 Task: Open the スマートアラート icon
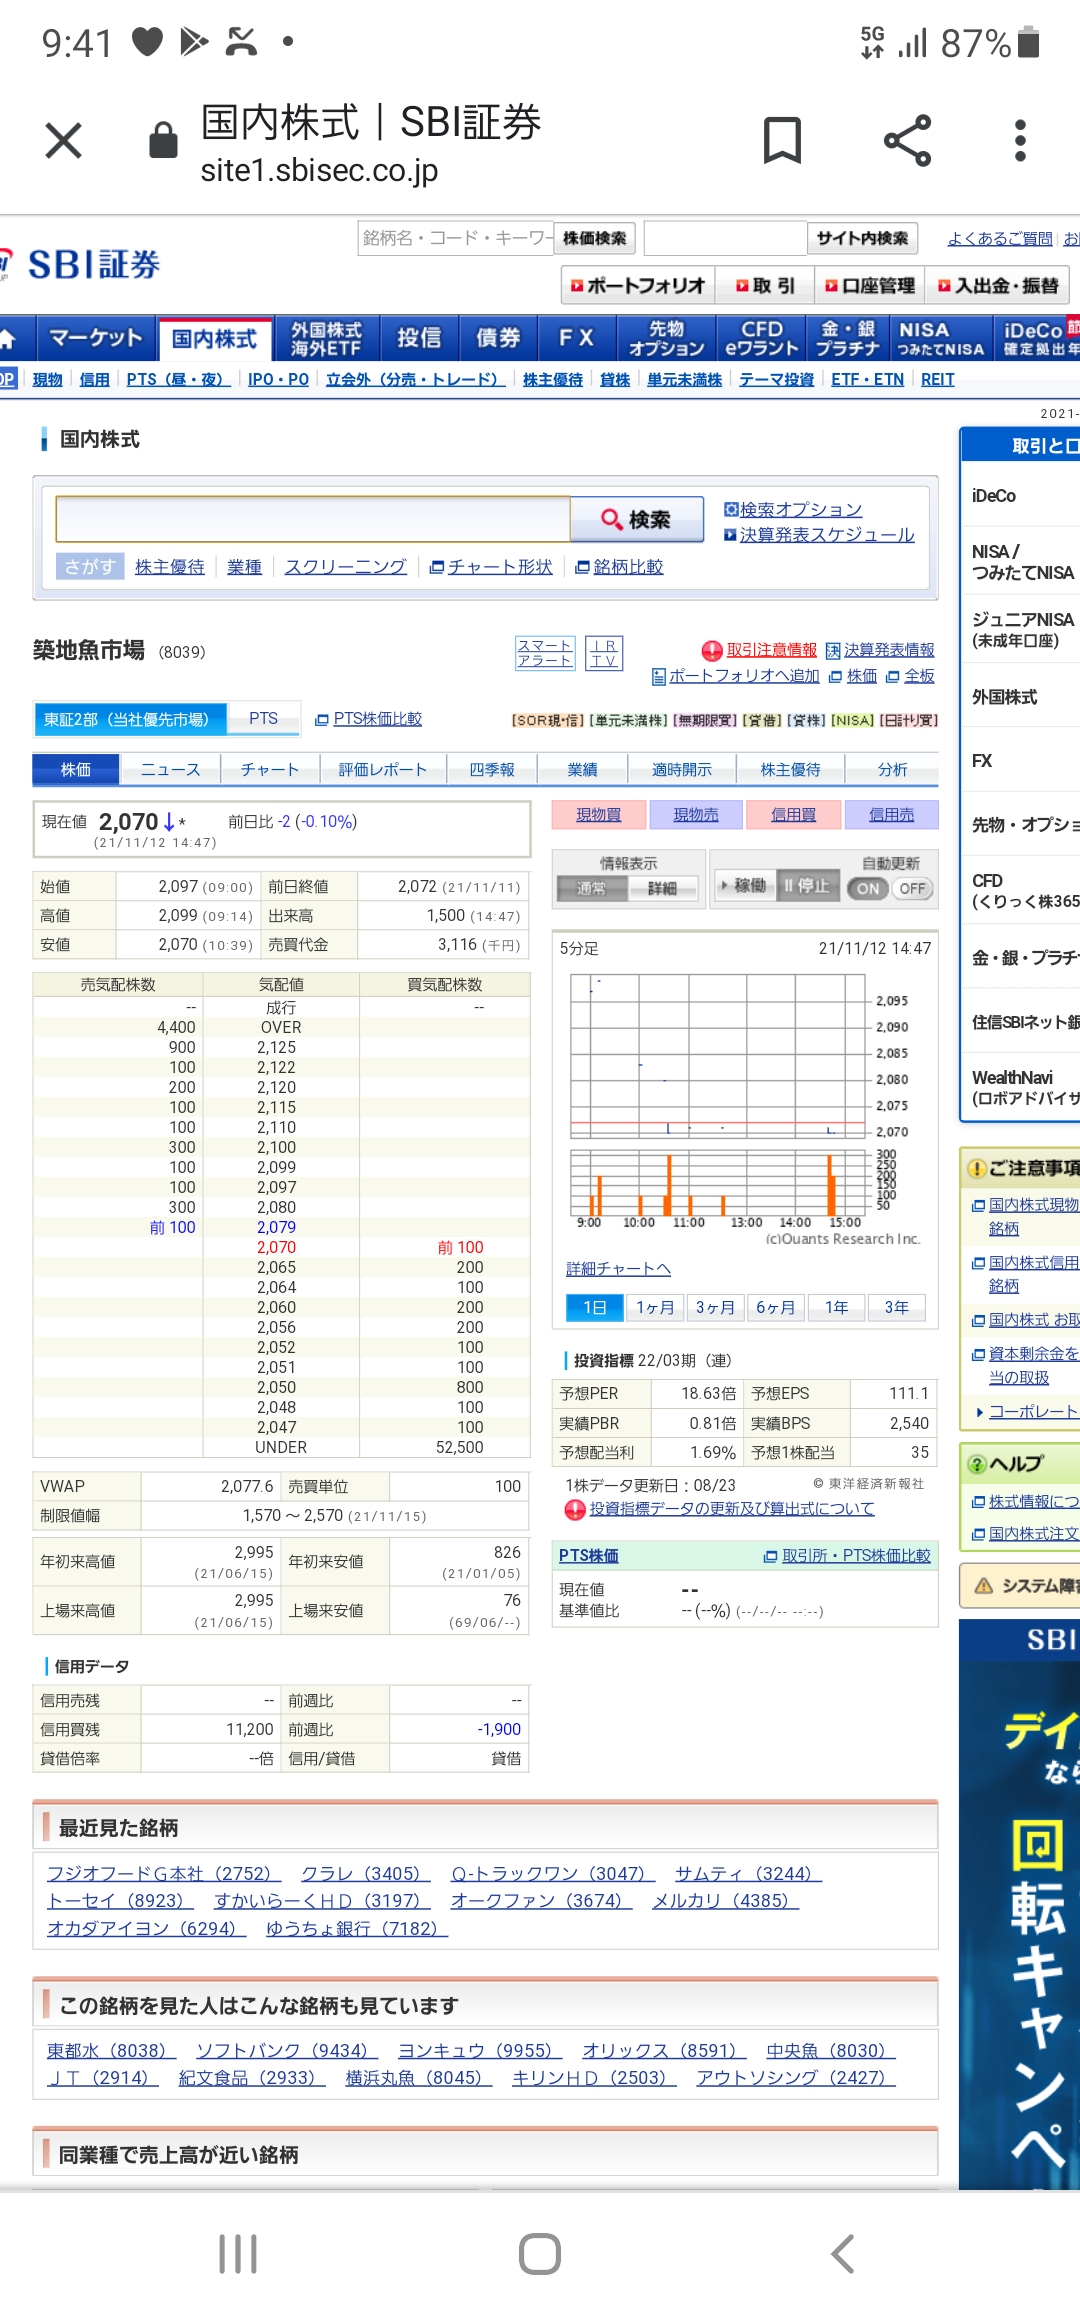click(x=545, y=653)
